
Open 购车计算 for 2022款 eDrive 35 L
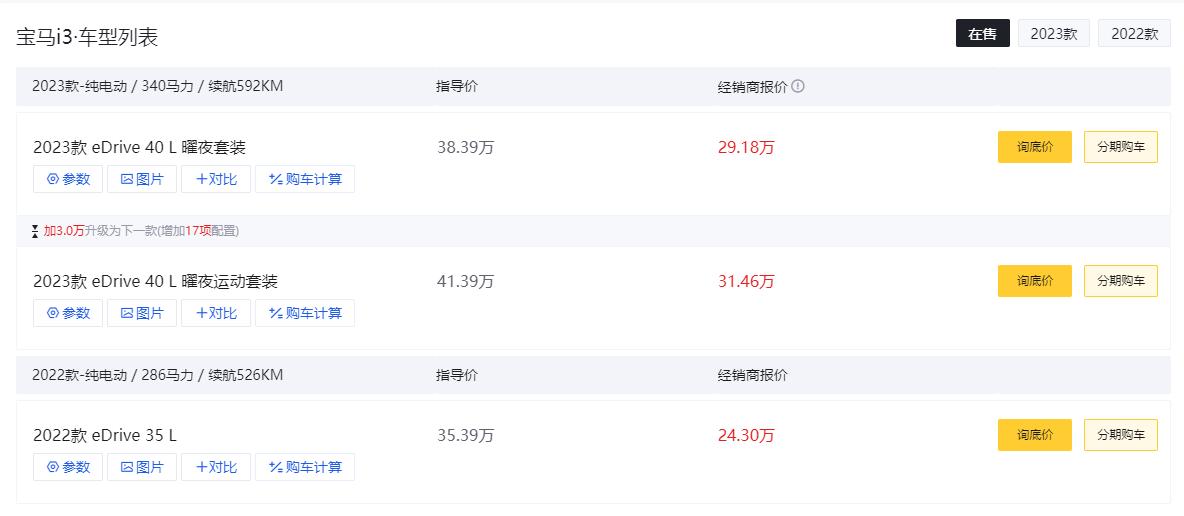305,467
